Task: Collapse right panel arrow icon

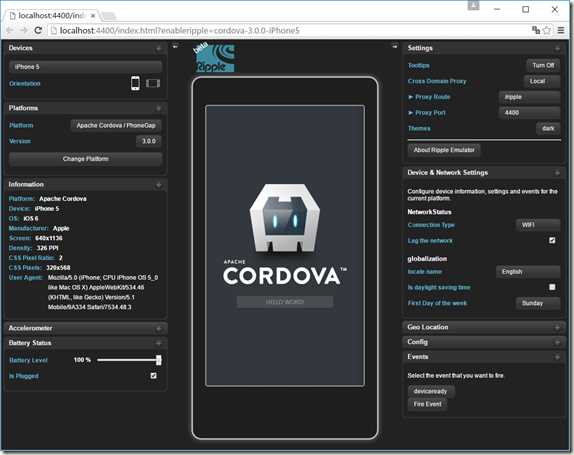Action: (x=395, y=46)
